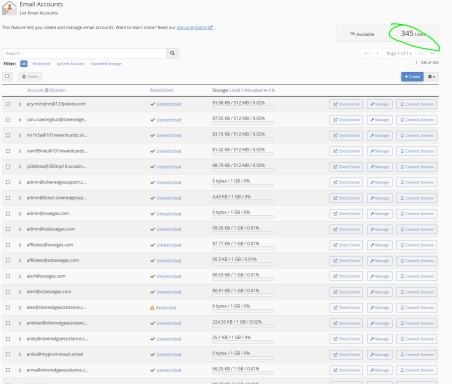Go to first page double-arrow
The image size is (452, 384).
366,53
